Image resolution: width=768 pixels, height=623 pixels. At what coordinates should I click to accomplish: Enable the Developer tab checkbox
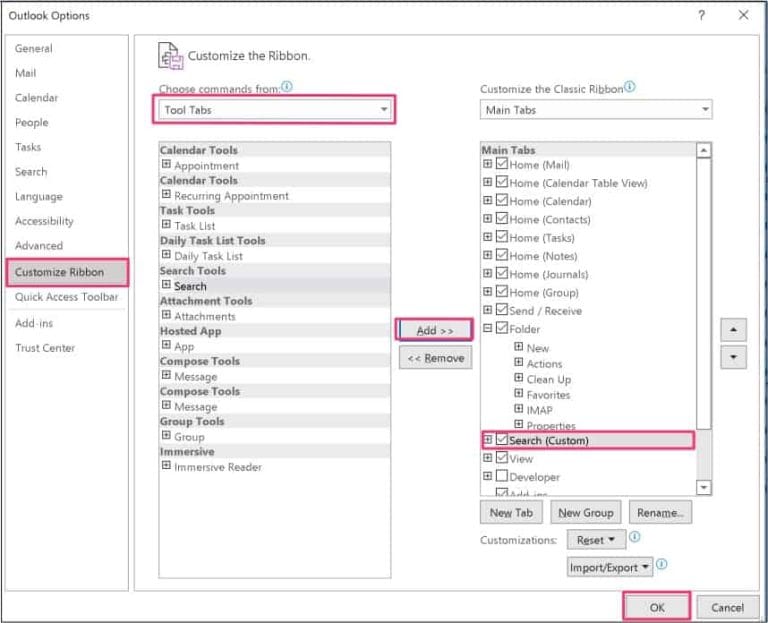[502, 477]
